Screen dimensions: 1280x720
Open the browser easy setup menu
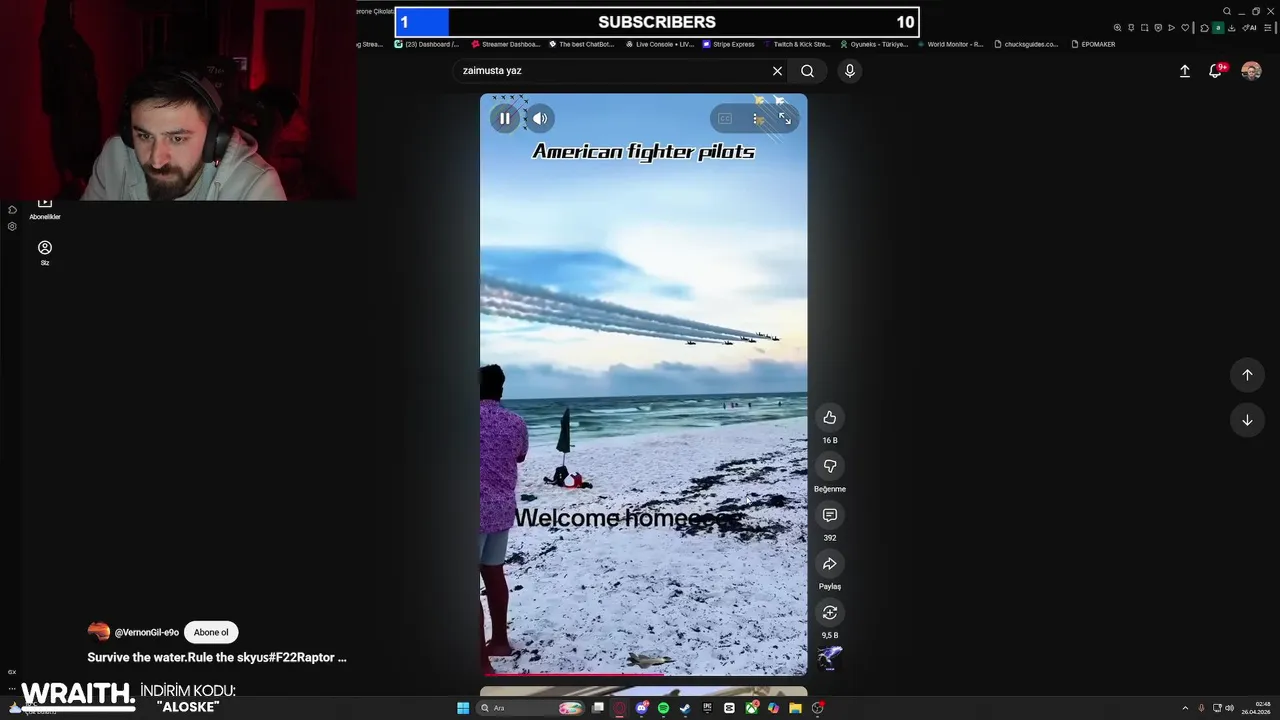[x=1268, y=27]
